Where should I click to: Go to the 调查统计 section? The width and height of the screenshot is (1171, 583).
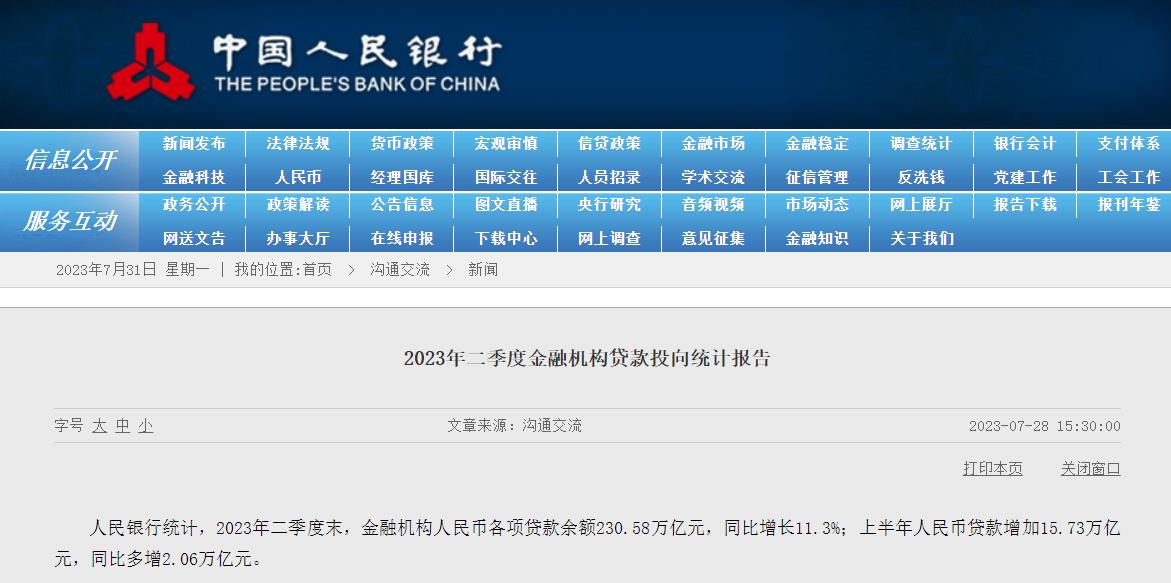click(x=921, y=144)
